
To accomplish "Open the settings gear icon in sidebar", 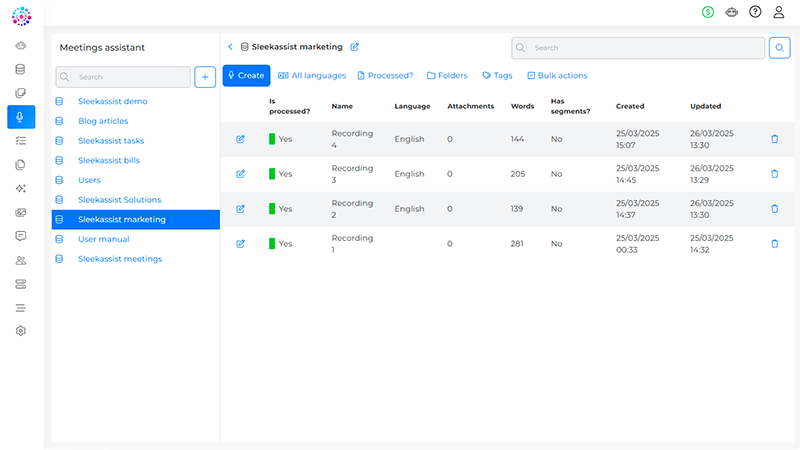I will tap(20, 331).
